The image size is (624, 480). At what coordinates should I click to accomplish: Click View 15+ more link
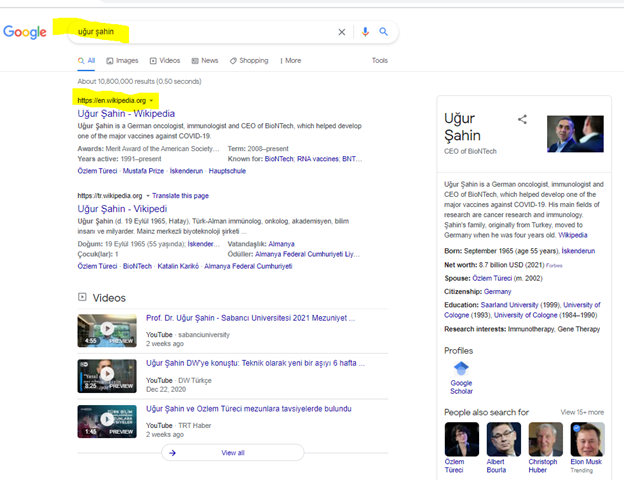[x=582, y=412]
